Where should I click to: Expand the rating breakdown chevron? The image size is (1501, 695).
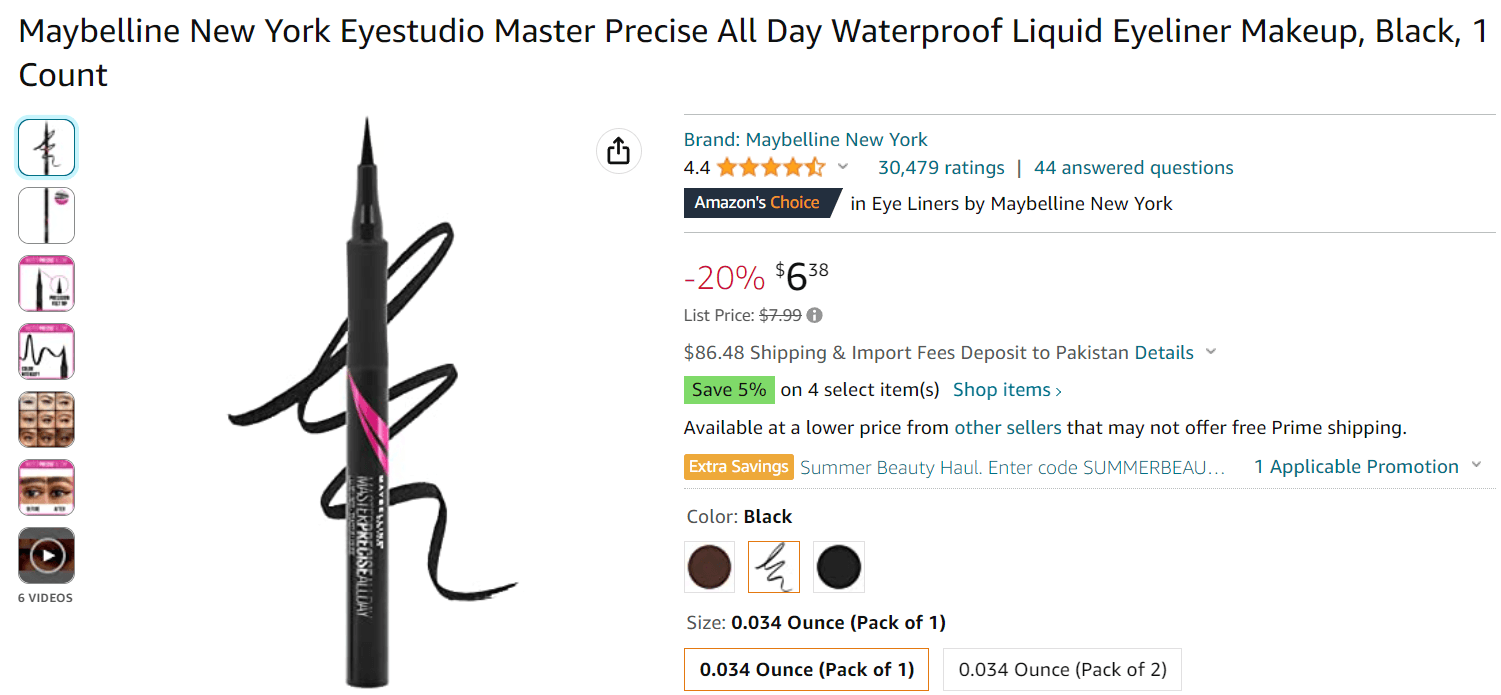coord(843,167)
